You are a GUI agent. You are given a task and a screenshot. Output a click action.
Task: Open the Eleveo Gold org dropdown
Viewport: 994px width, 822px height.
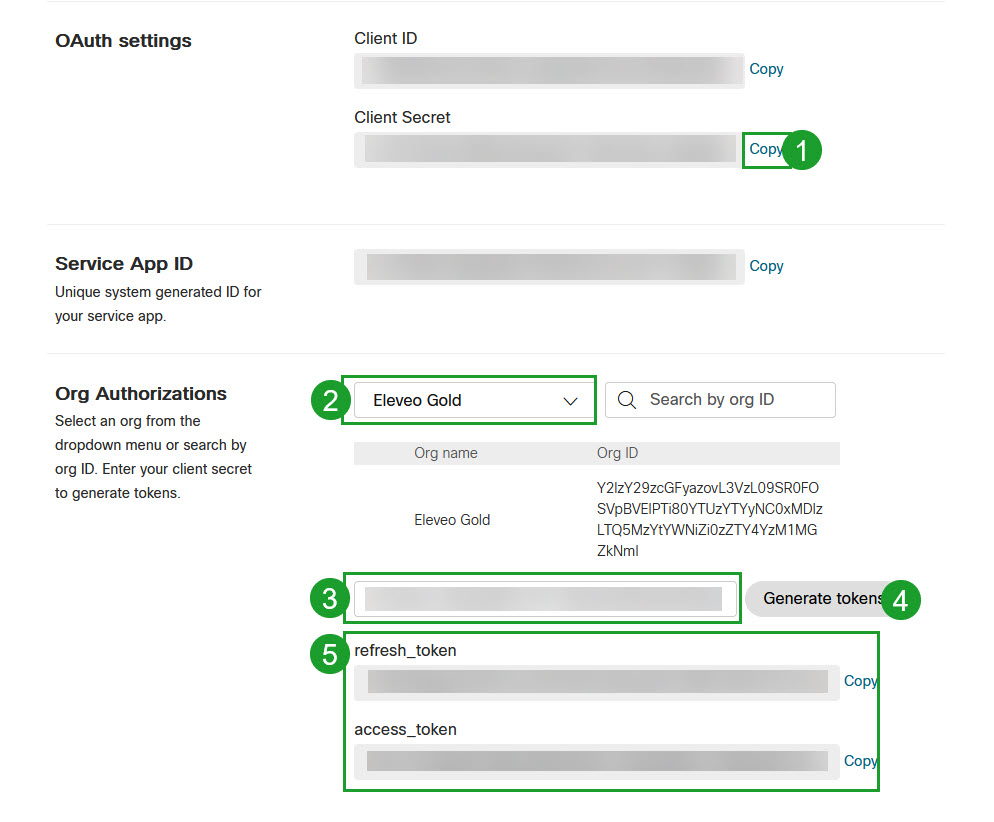(x=468, y=400)
